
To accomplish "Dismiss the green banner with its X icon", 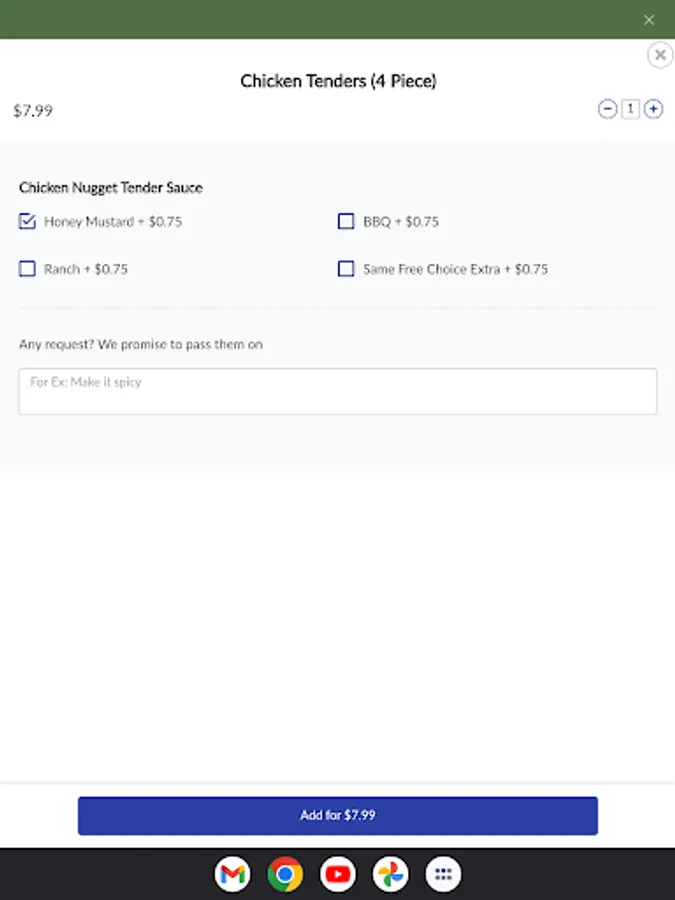I will (x=649, y=18).
